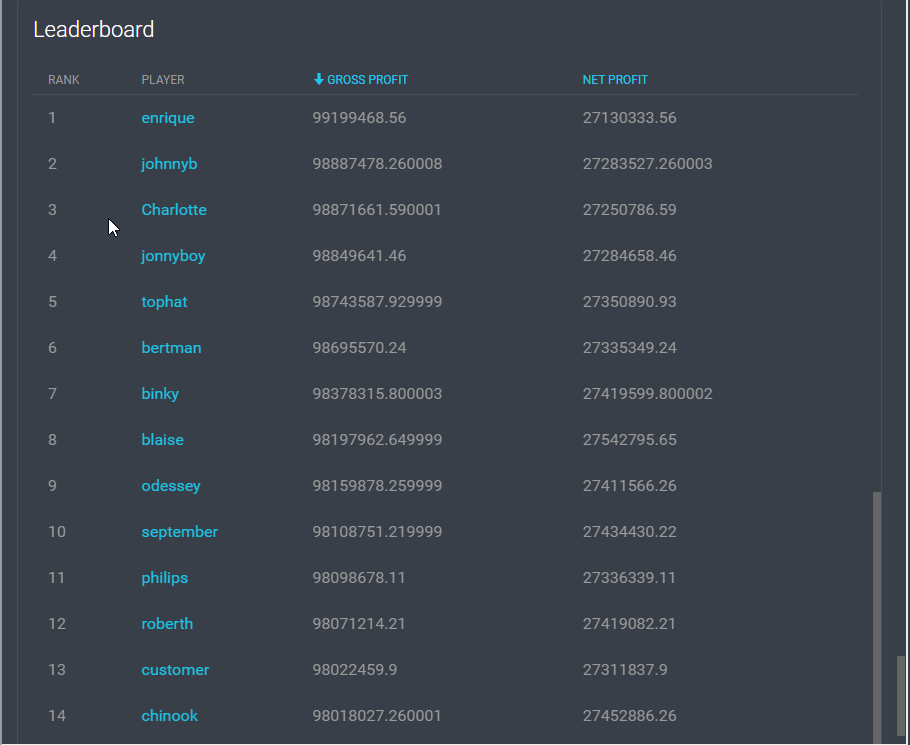Select net profit value 27284658.46
910x745 pixels.
pyautogui.click(x=630, y=256)
